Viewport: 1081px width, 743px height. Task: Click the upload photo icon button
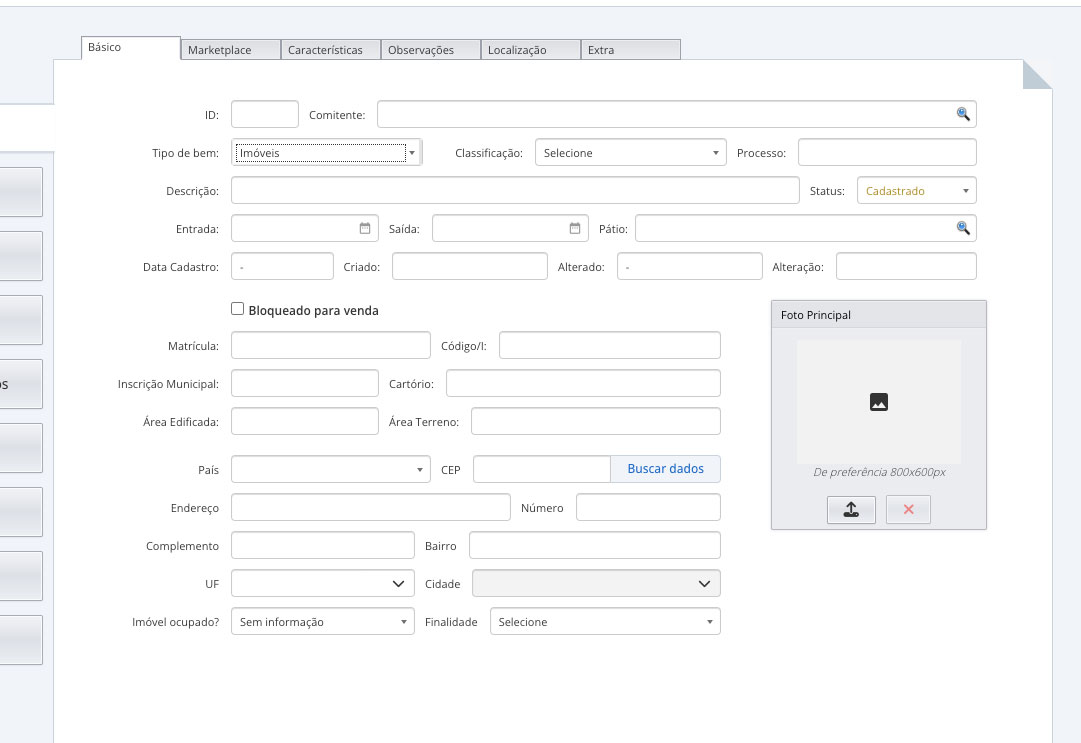click(x=851, y=510)
